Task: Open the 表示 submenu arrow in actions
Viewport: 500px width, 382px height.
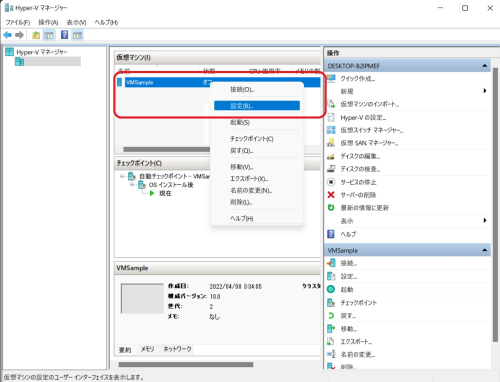Action: (485, 221)
